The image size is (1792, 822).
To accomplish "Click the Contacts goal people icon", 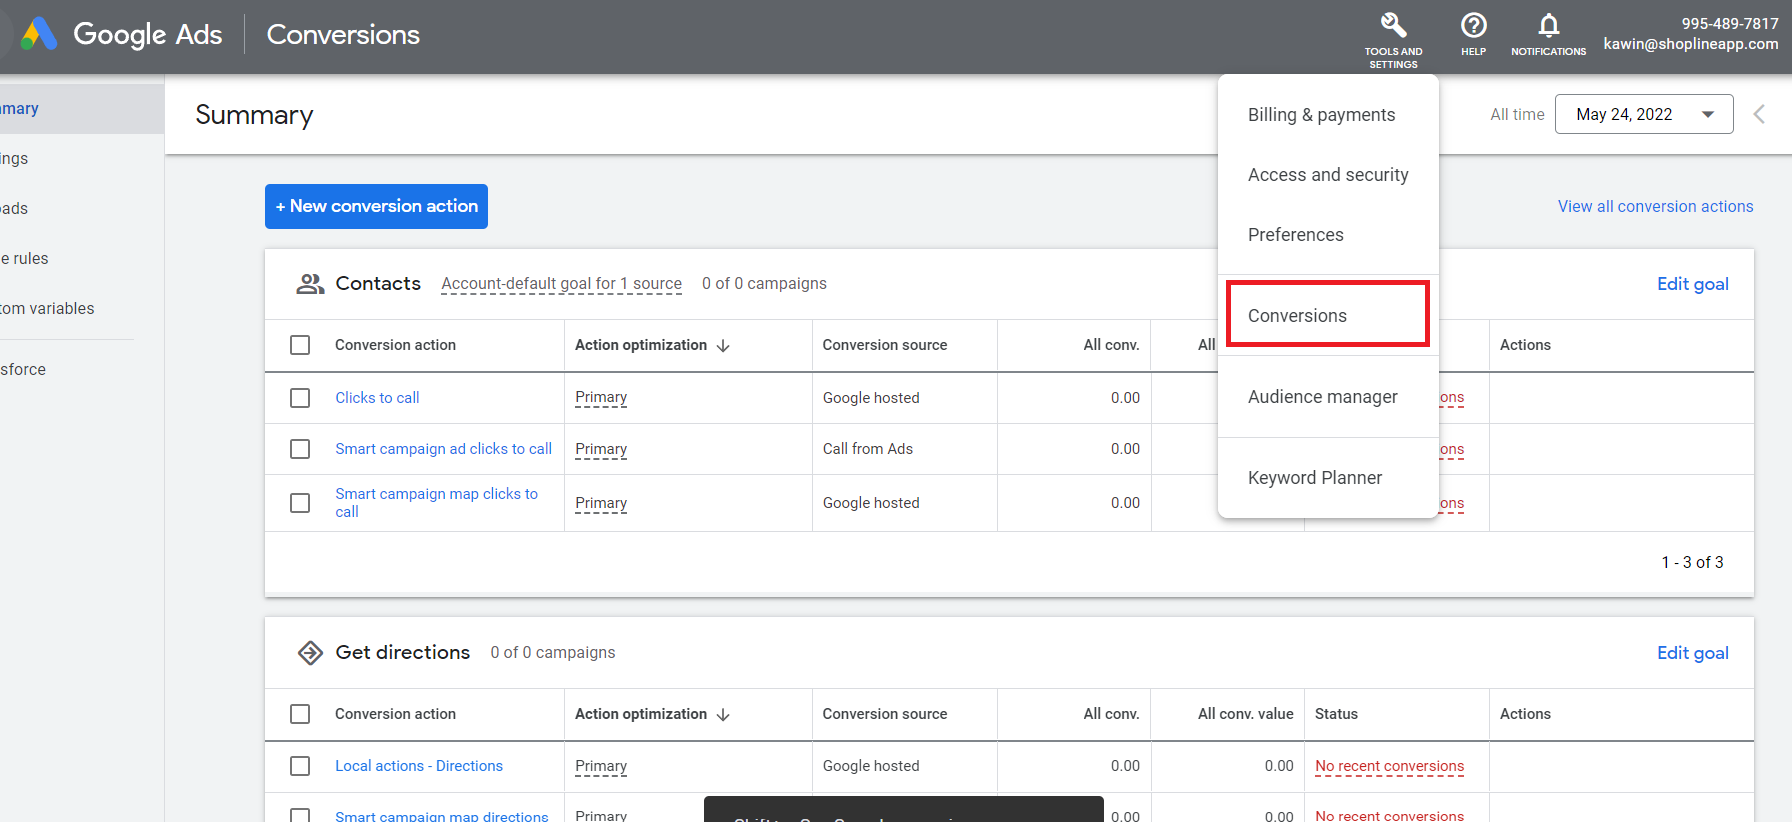I will (310, 284).
